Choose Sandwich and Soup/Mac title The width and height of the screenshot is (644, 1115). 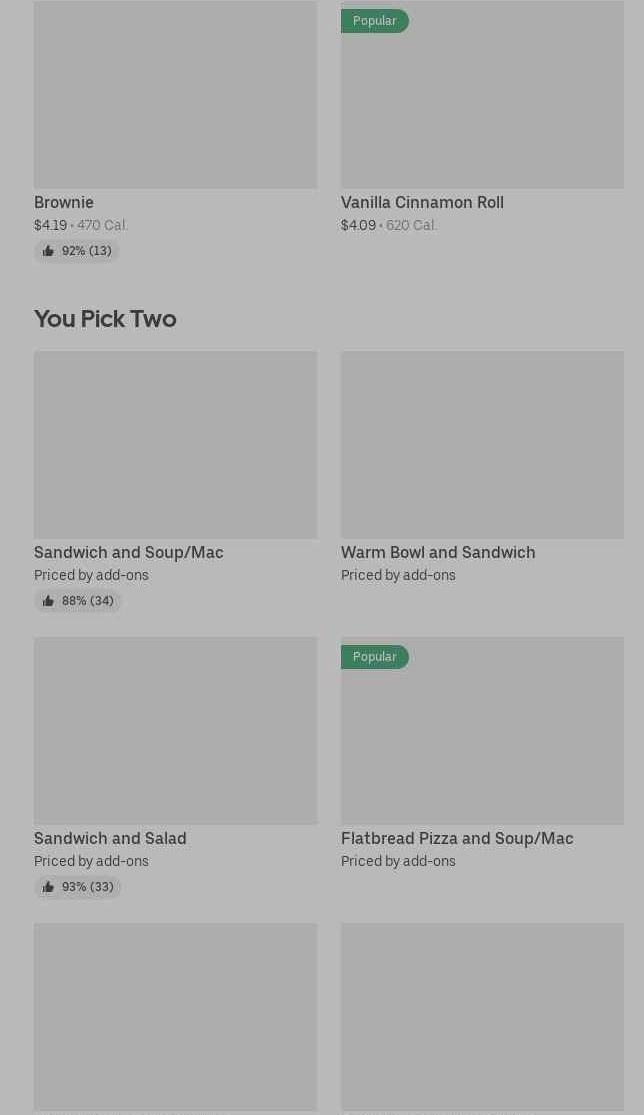(128, 552)
